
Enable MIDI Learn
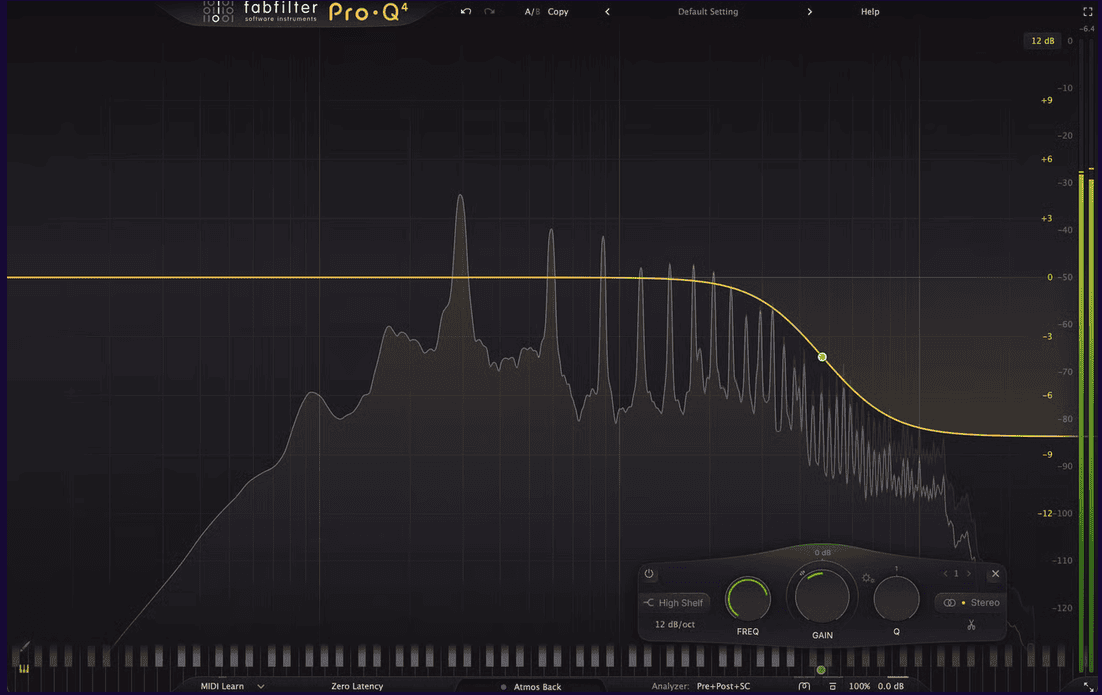(x=222, y=686)
